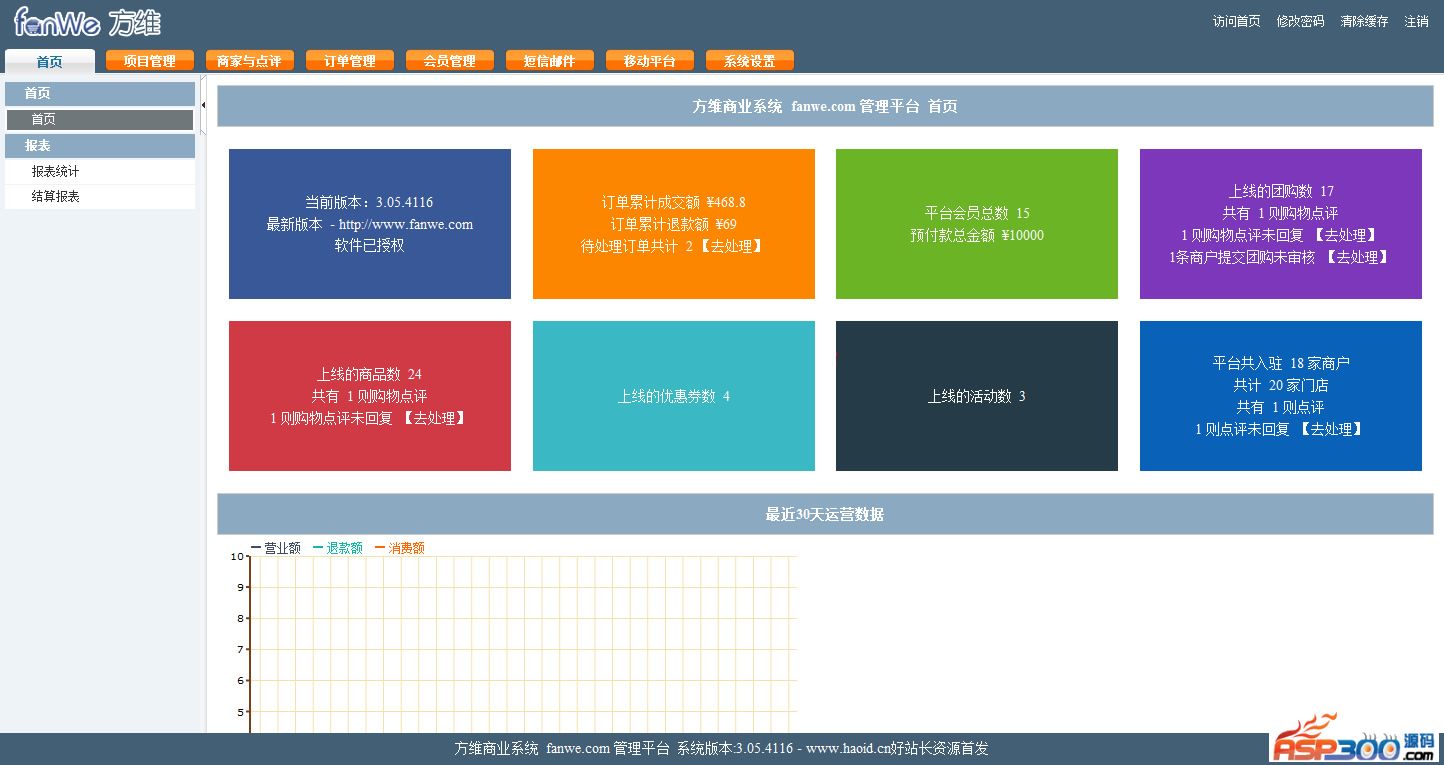Click the footer text 系统版本:3.05.4116

[x=735, y=748]
